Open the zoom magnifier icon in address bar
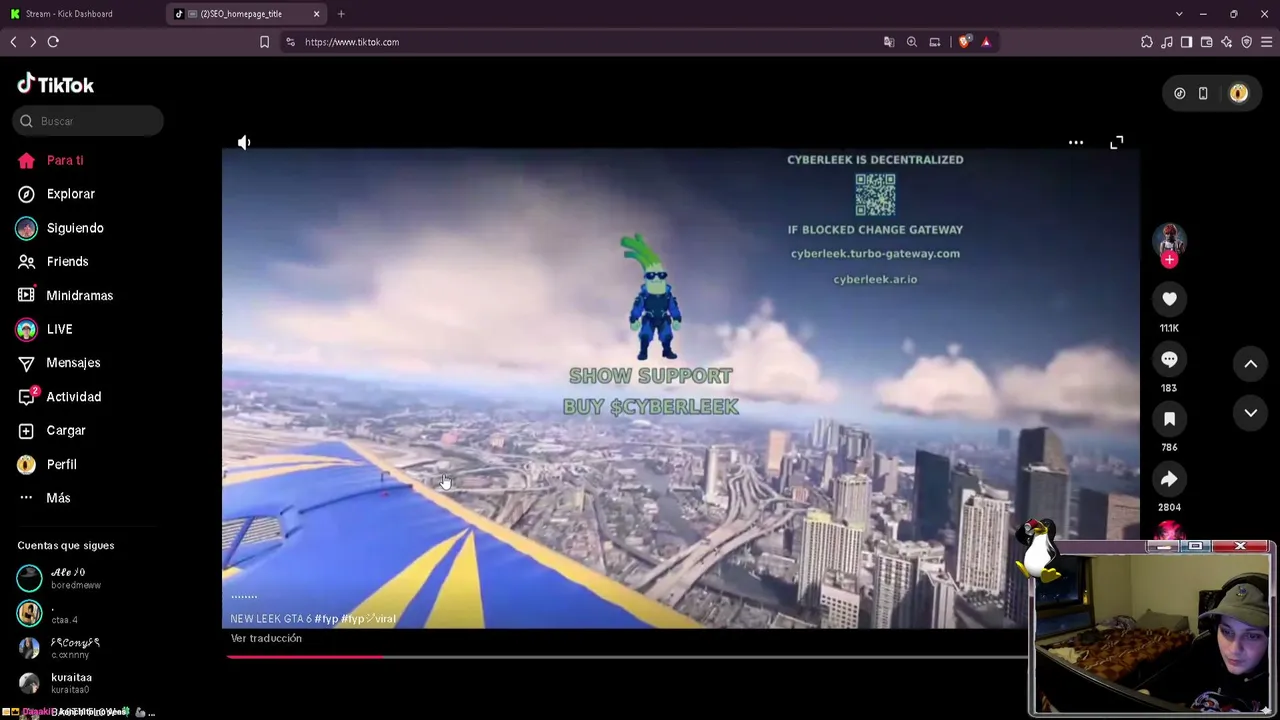 [912, 42]
